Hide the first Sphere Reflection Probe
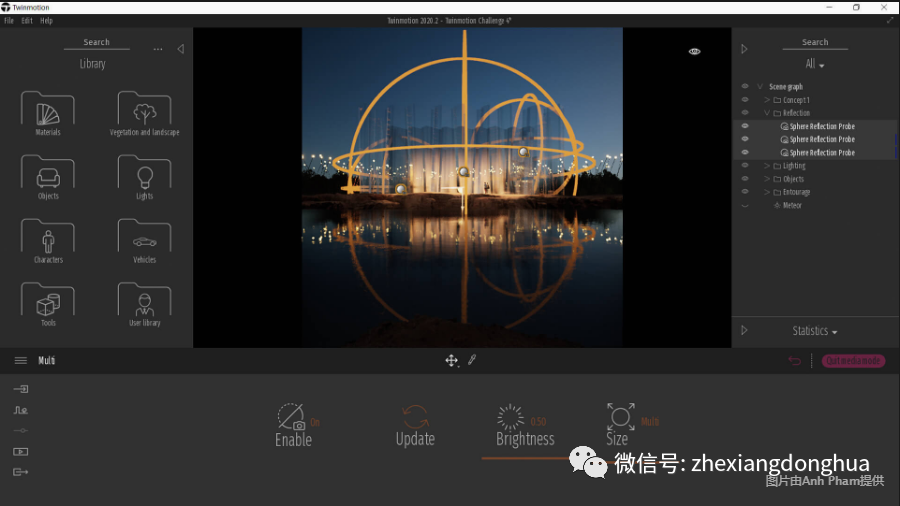 pyautogui.click(x=745, y=126)
